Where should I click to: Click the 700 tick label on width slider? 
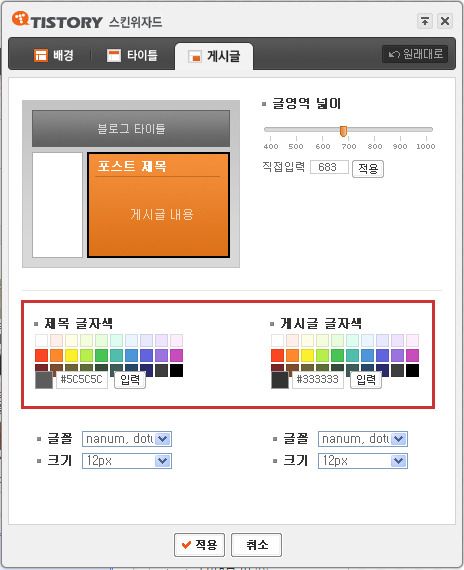(x=349, y=146)
